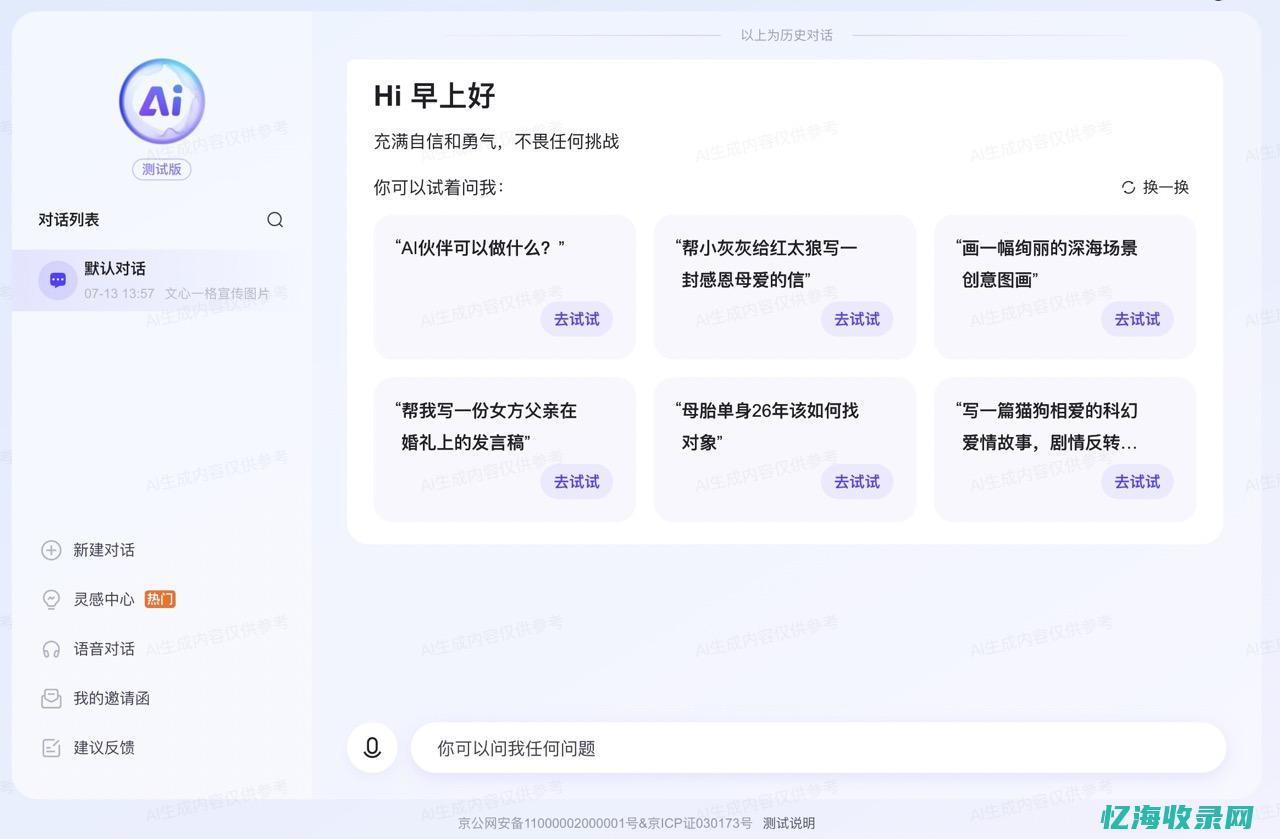Select the 女方父亲婚礼发言稿 prompt text
The image size is (1280, 839).
[x=486, y=426]
